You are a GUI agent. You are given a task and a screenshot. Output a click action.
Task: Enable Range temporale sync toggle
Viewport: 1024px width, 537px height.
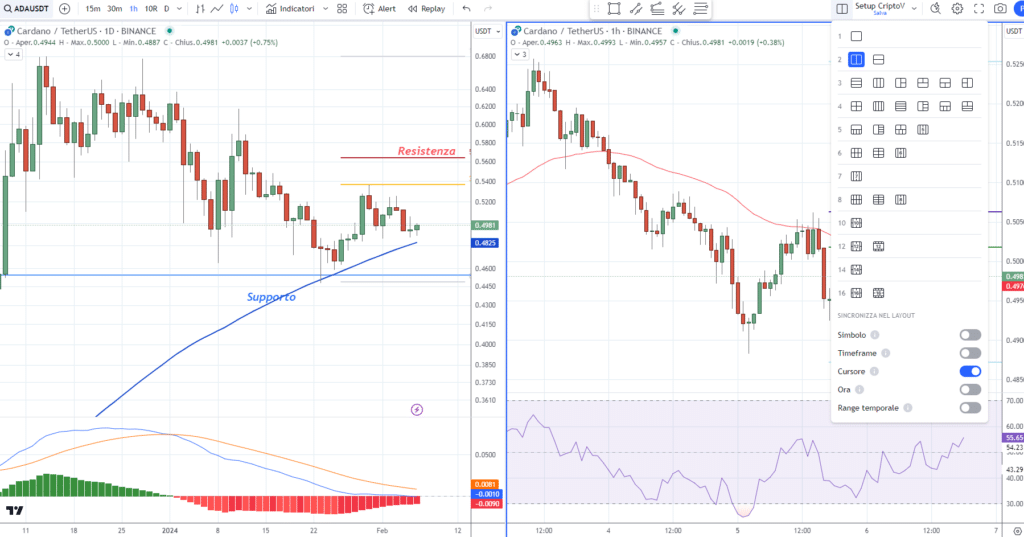(x=969, y=408)
